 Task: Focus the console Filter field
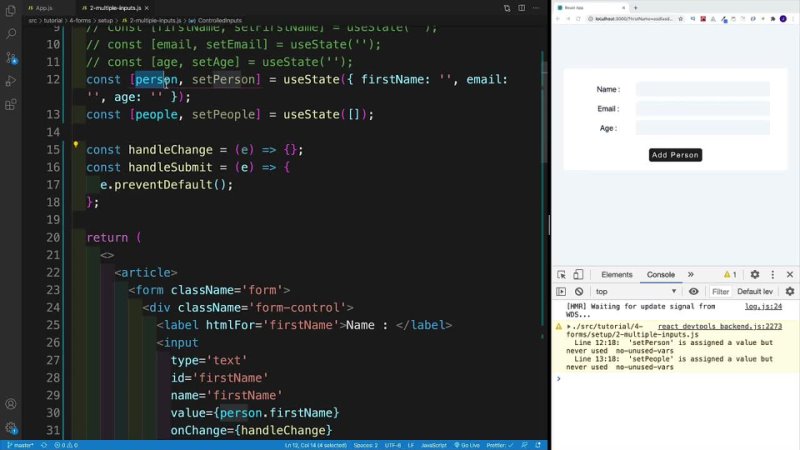point(720,291)
